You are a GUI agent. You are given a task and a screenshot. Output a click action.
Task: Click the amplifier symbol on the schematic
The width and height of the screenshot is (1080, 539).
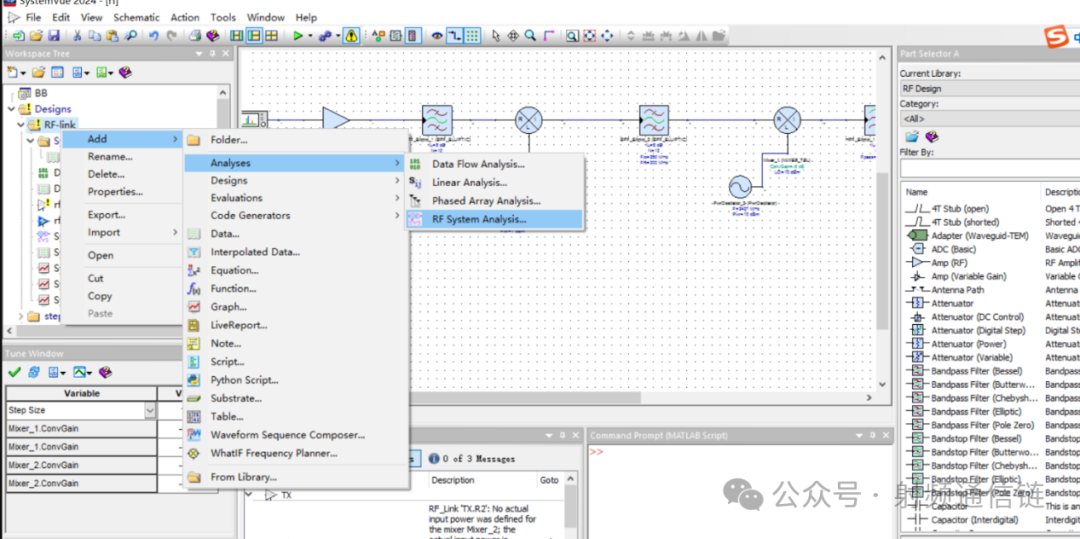coord(336,120)
